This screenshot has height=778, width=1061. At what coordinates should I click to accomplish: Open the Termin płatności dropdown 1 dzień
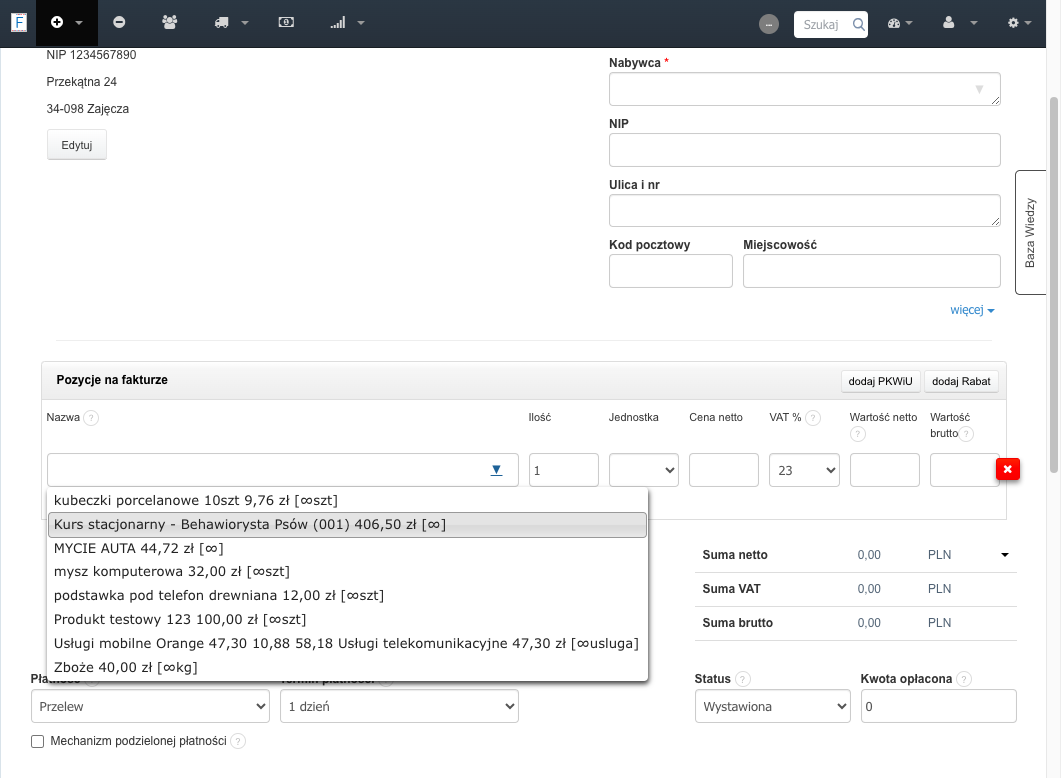(399, 706)
